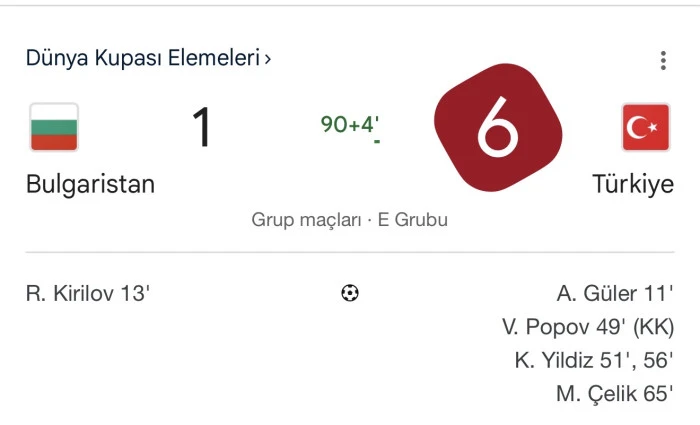
Task: Click the Grup maçları label
Action: click(306, 220)
